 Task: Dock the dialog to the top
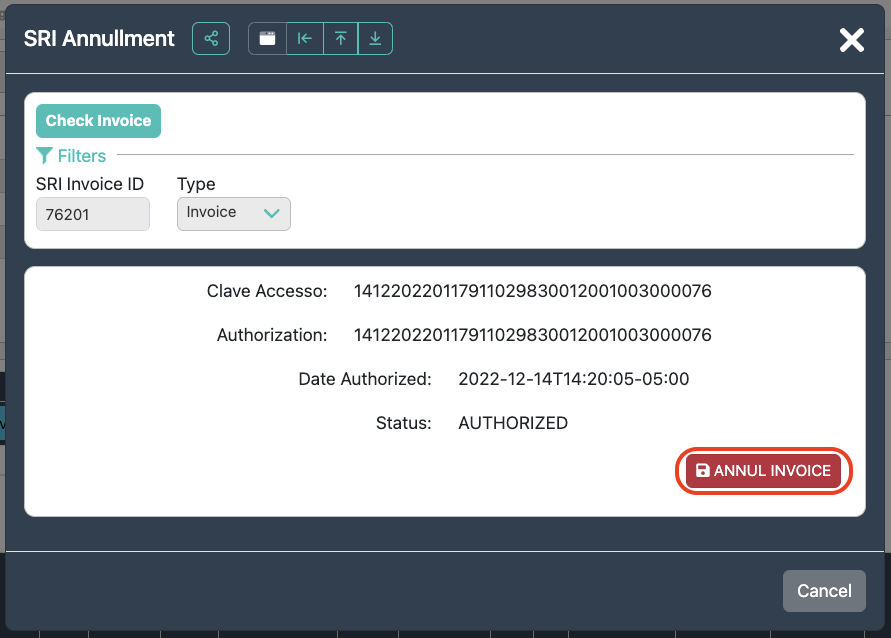pyautogui.click(x=340, y=39)
